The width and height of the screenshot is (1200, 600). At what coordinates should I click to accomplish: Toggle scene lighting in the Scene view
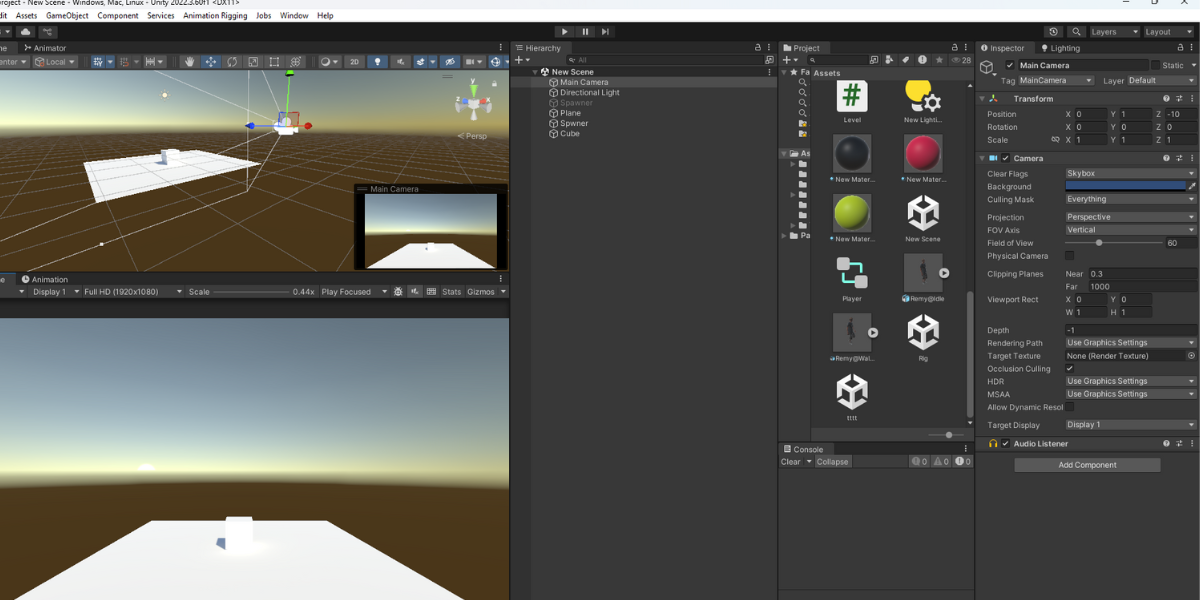379,62
